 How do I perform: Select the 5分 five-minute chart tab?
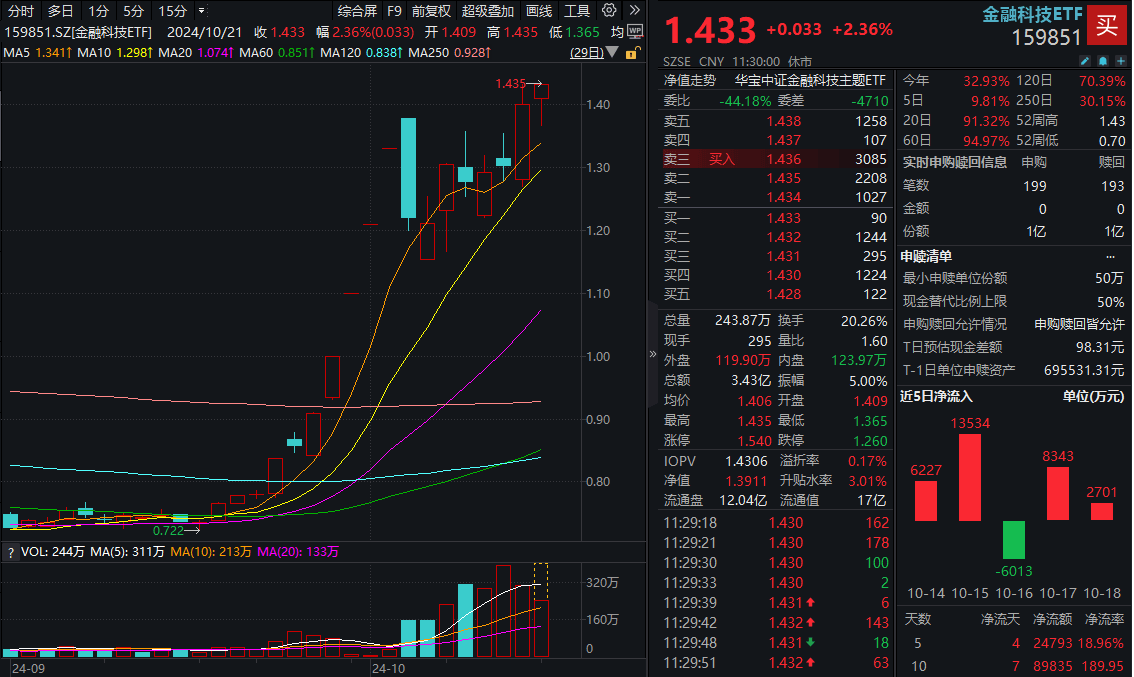(x=133, y=11)
